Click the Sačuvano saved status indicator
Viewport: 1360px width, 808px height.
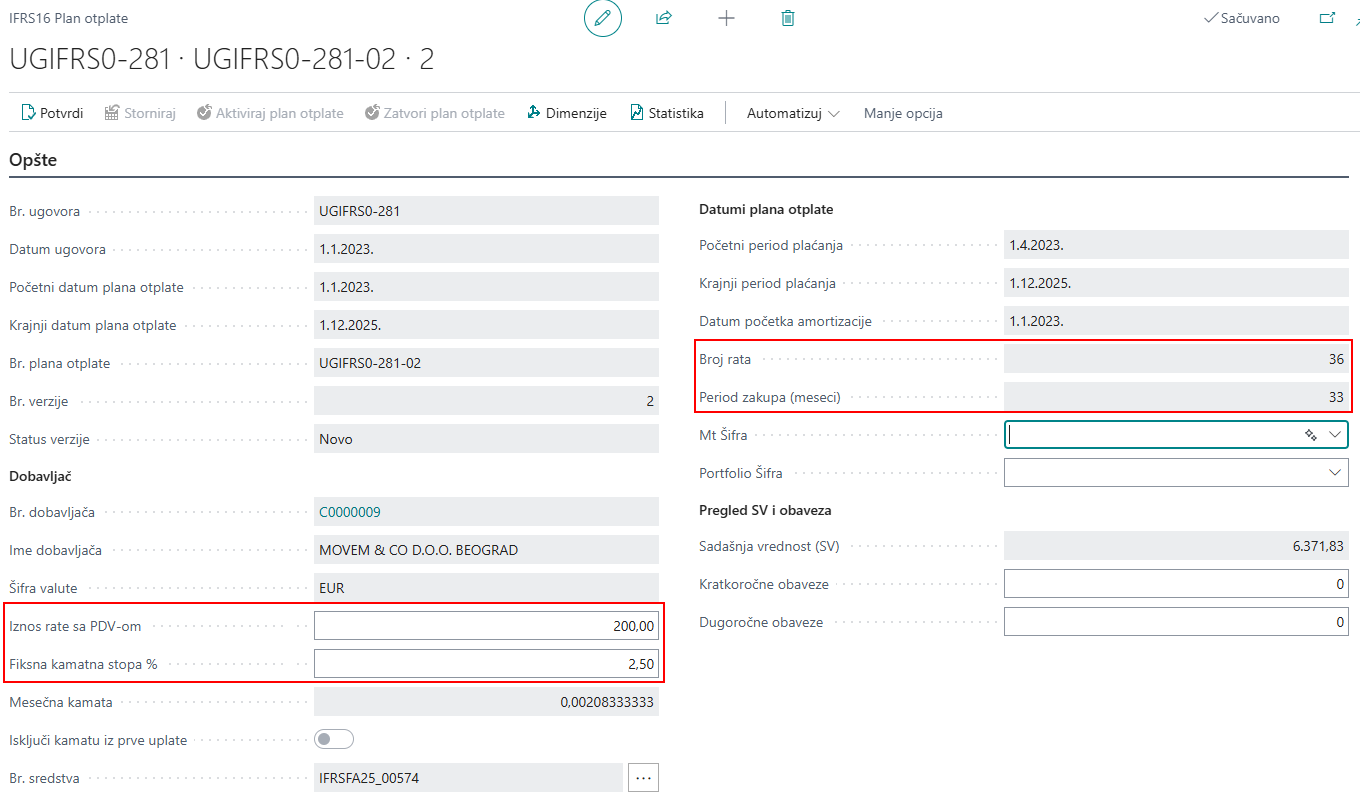click(x=1242, y=18)
